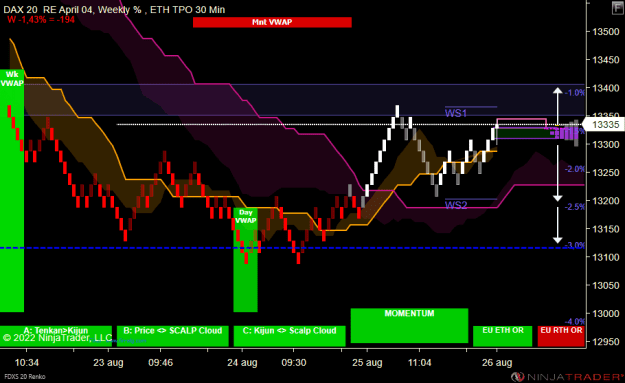Click the EU RTH OR red box

[x=561, y=336]
